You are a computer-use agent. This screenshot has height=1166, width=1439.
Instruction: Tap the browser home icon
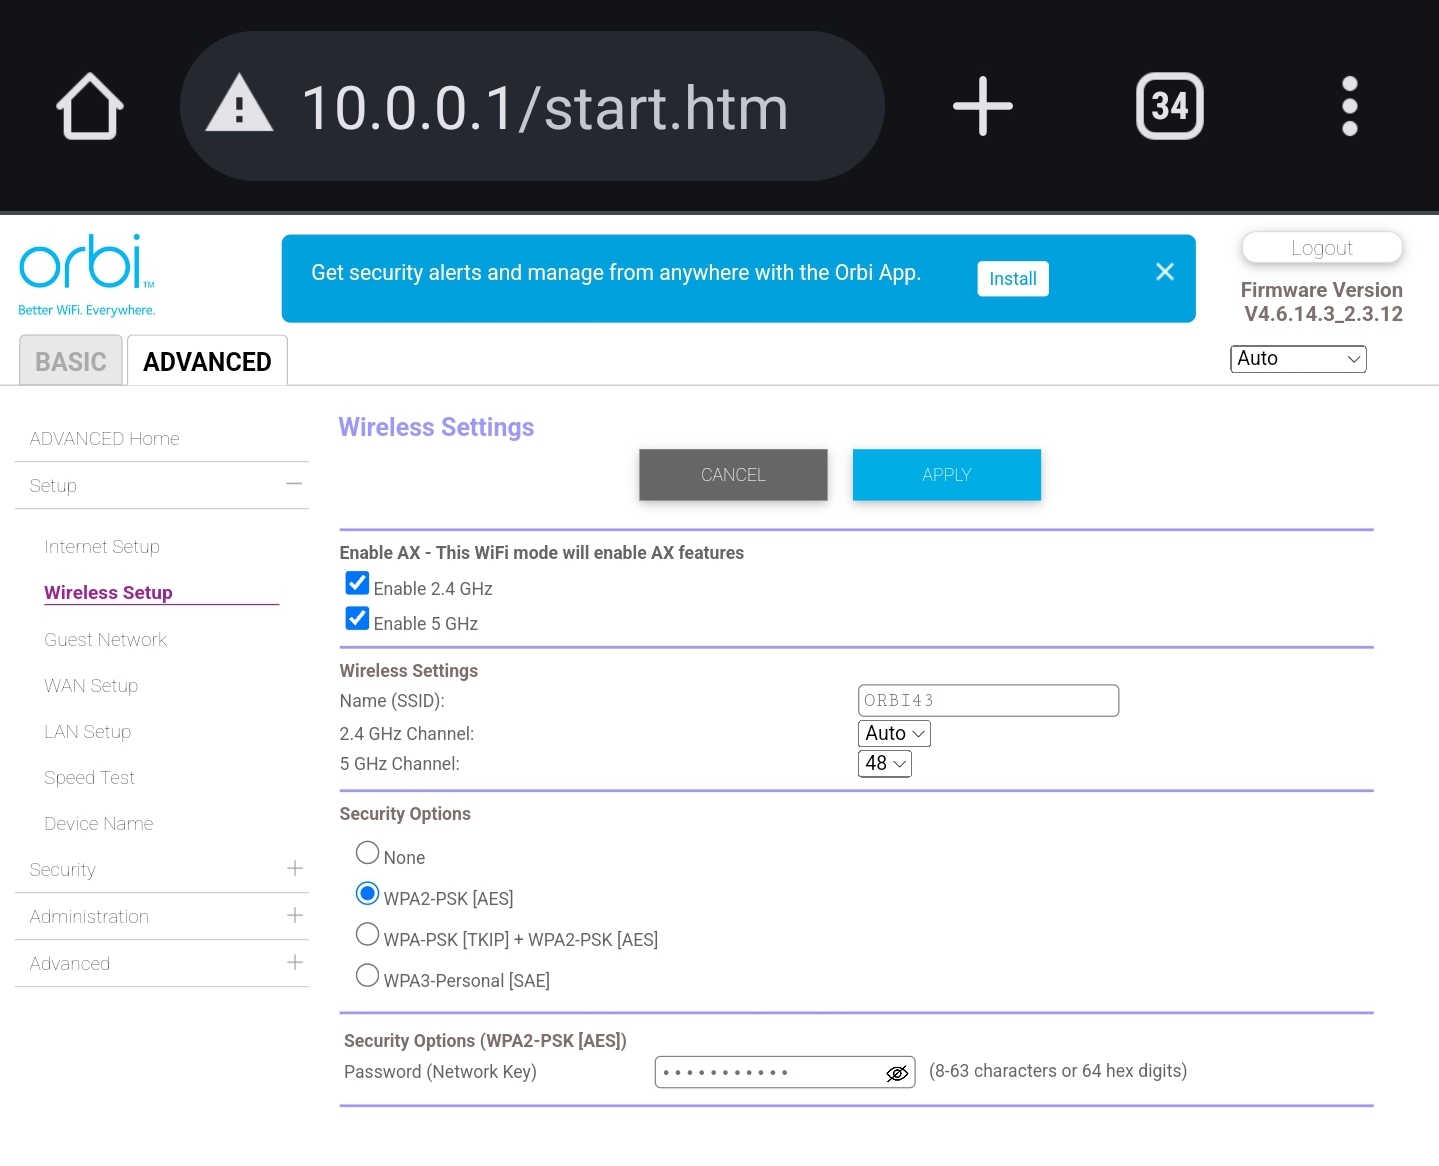(90, 106)
